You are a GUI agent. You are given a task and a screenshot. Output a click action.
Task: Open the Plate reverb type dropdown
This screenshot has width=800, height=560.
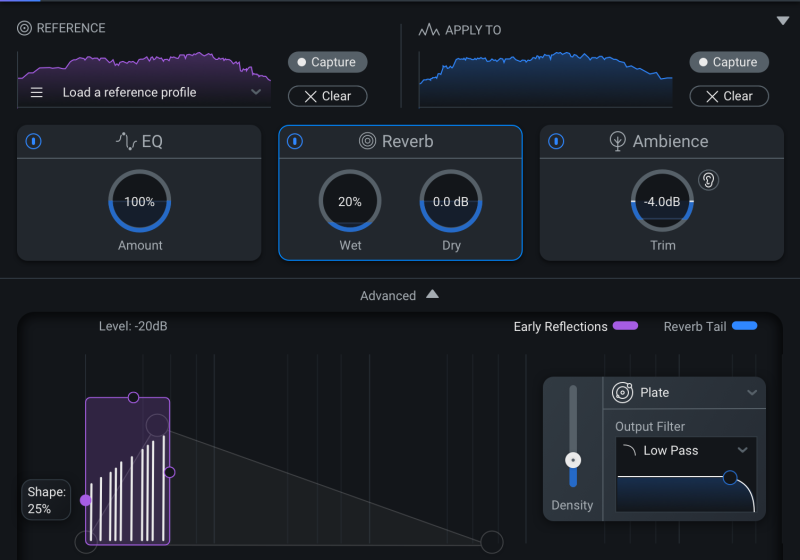[752, 392]
